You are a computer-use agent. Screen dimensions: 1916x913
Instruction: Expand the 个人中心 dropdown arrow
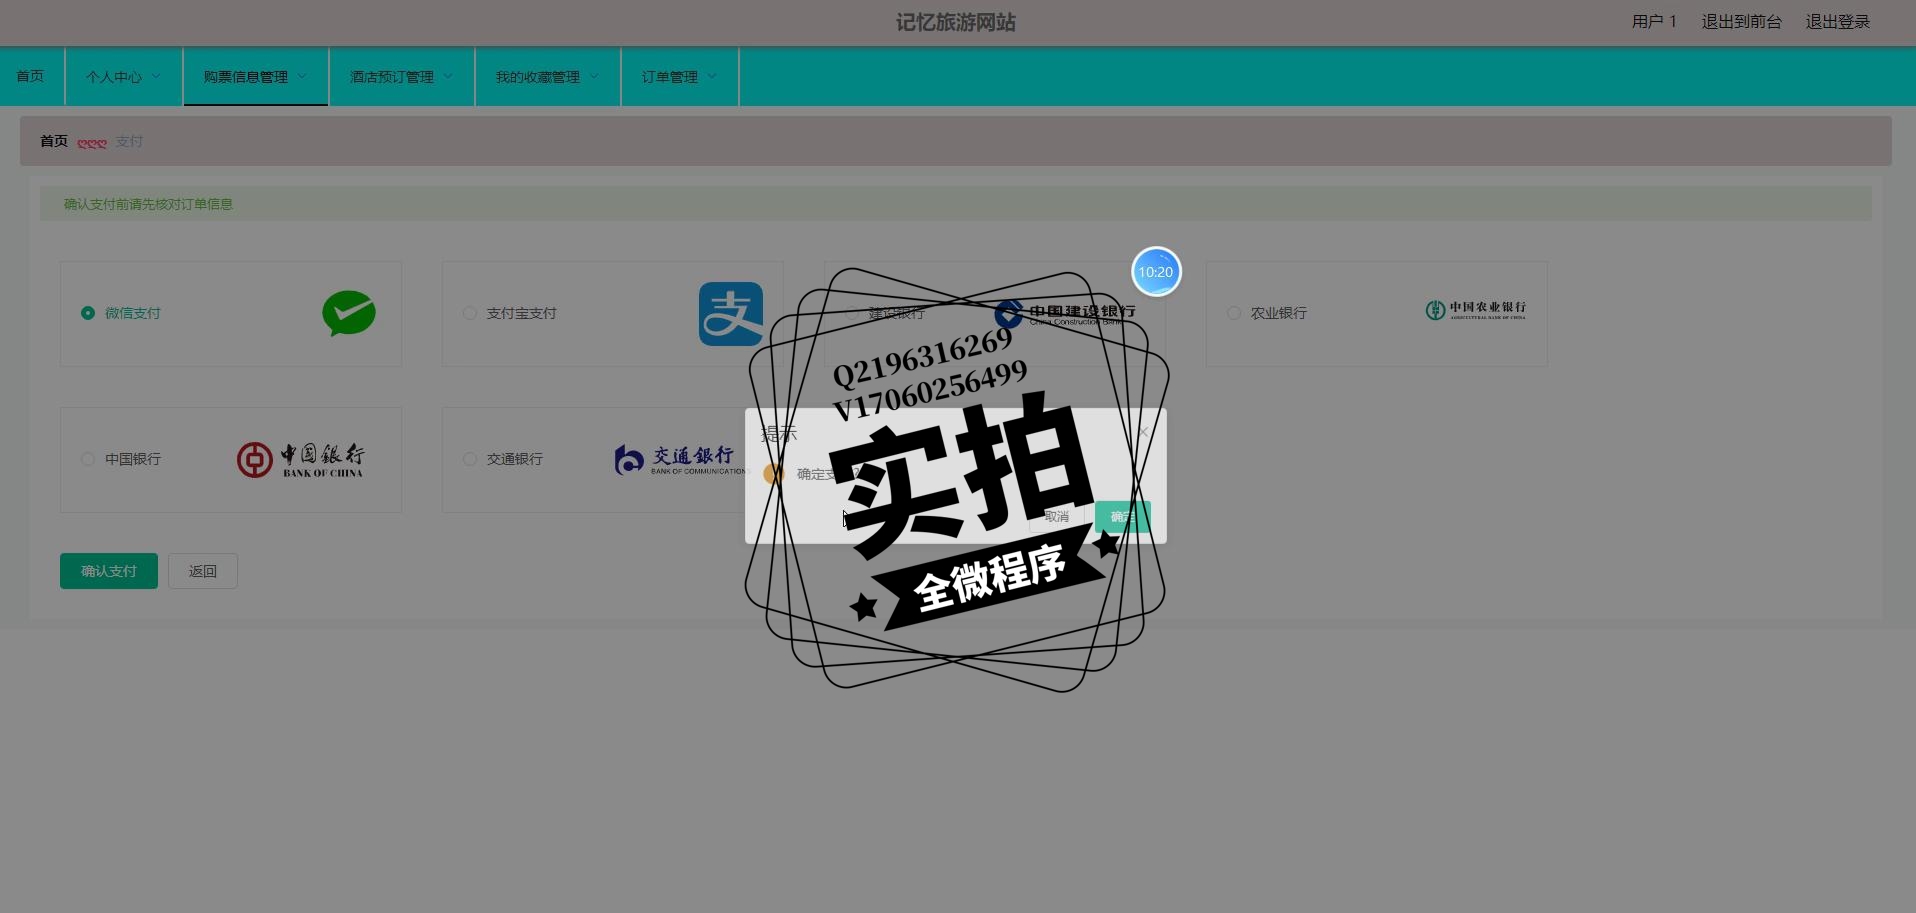pos(155,76)
